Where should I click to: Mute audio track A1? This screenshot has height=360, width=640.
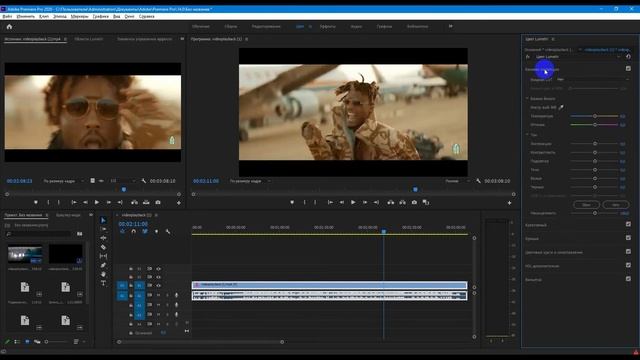click(x=158, y=295)
